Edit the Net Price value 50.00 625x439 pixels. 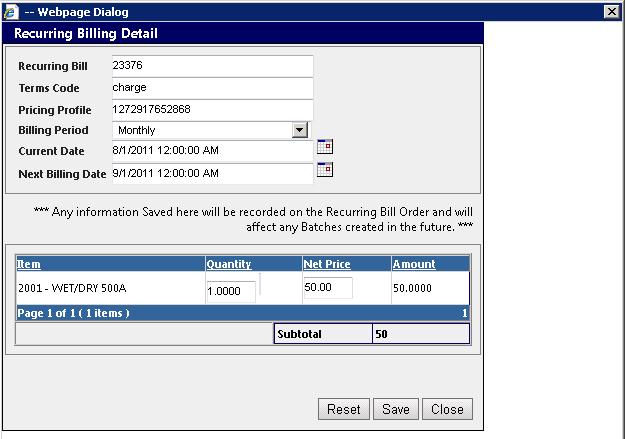point(327,288)
